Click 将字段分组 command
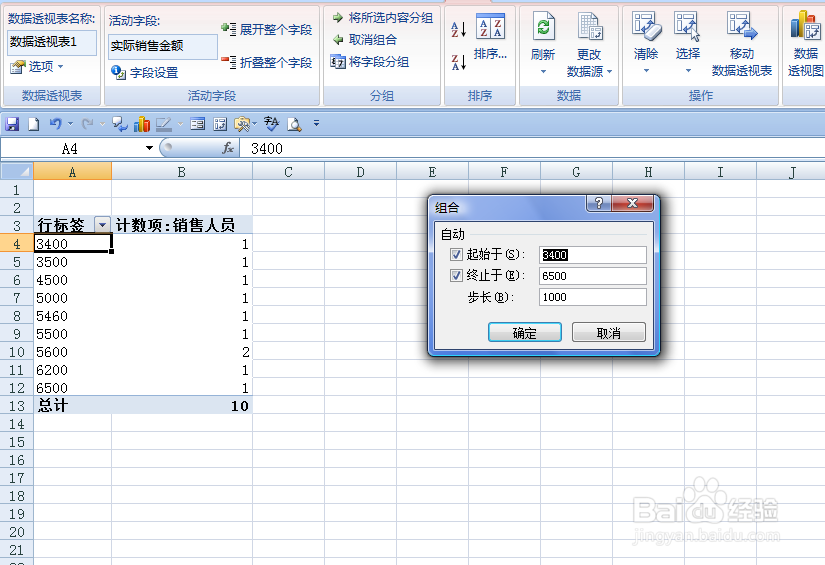Viewport: 825px width, 565px height. coord(369,62)
